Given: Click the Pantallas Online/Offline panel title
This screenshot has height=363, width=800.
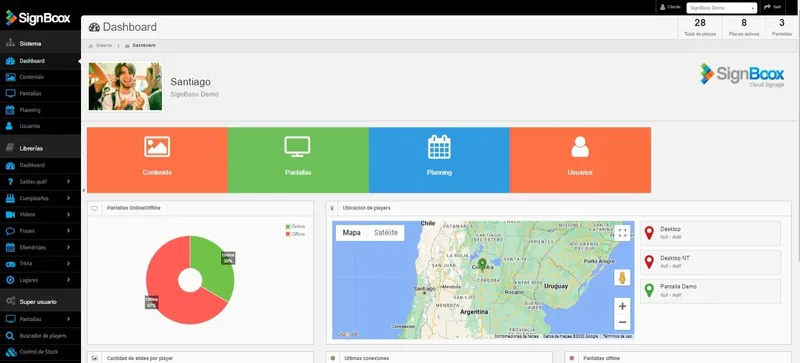Looking at the screenshot, I should [x=134, y=208].
